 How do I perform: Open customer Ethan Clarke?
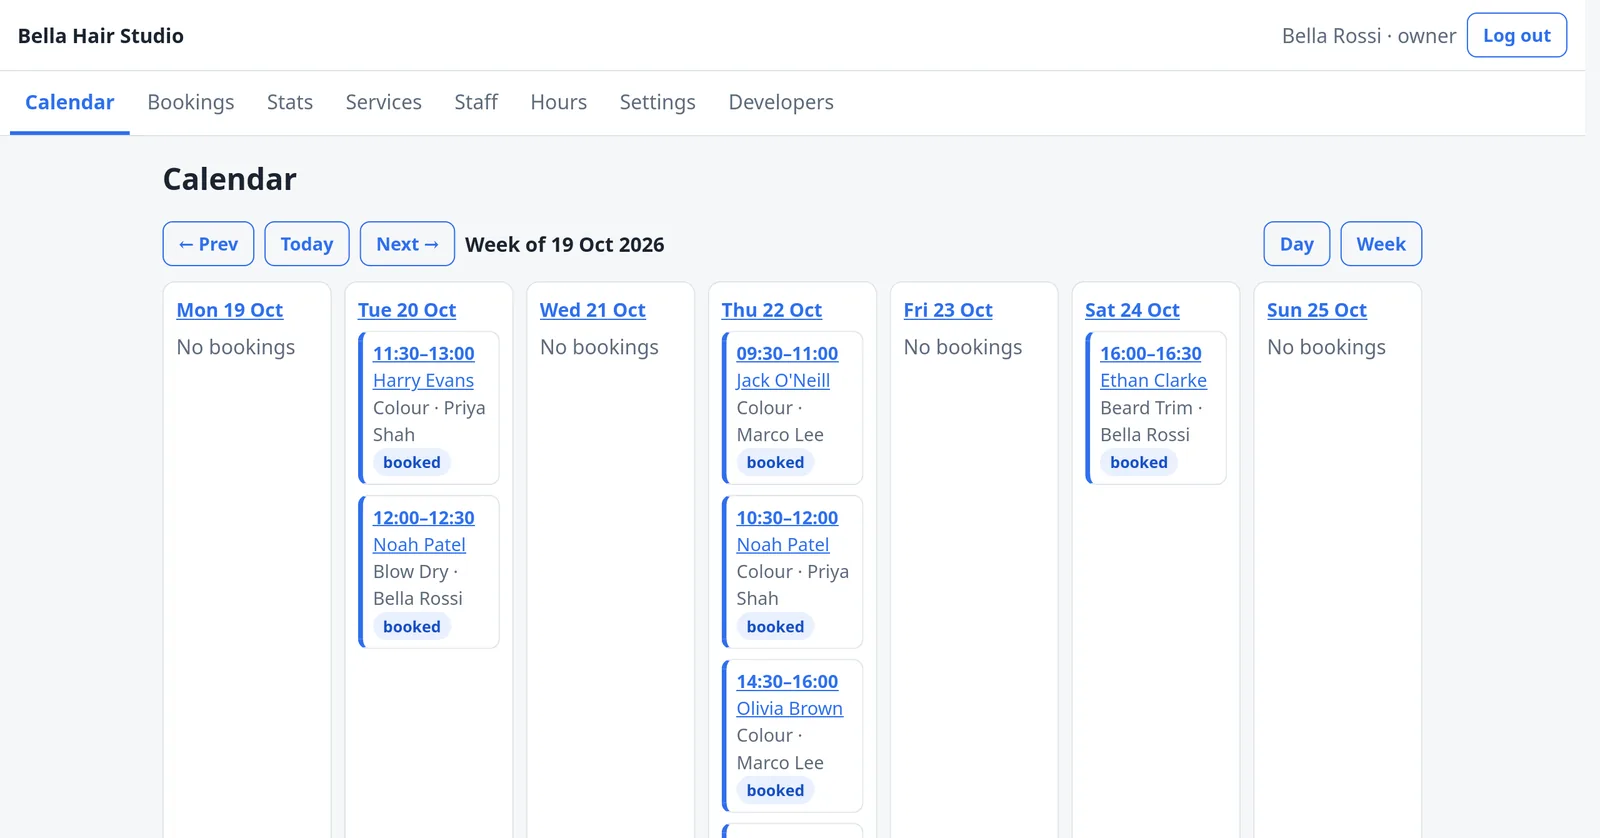[1153, 380]
